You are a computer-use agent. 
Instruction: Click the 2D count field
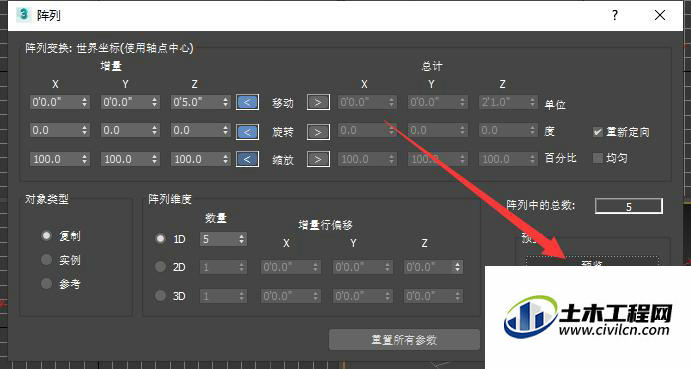223,267
